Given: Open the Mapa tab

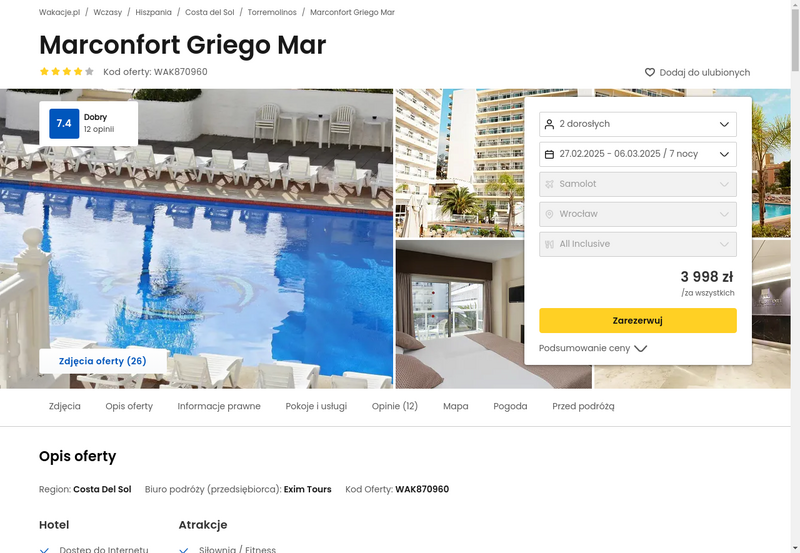Looking at the screenshot, I should click(456, 406).
